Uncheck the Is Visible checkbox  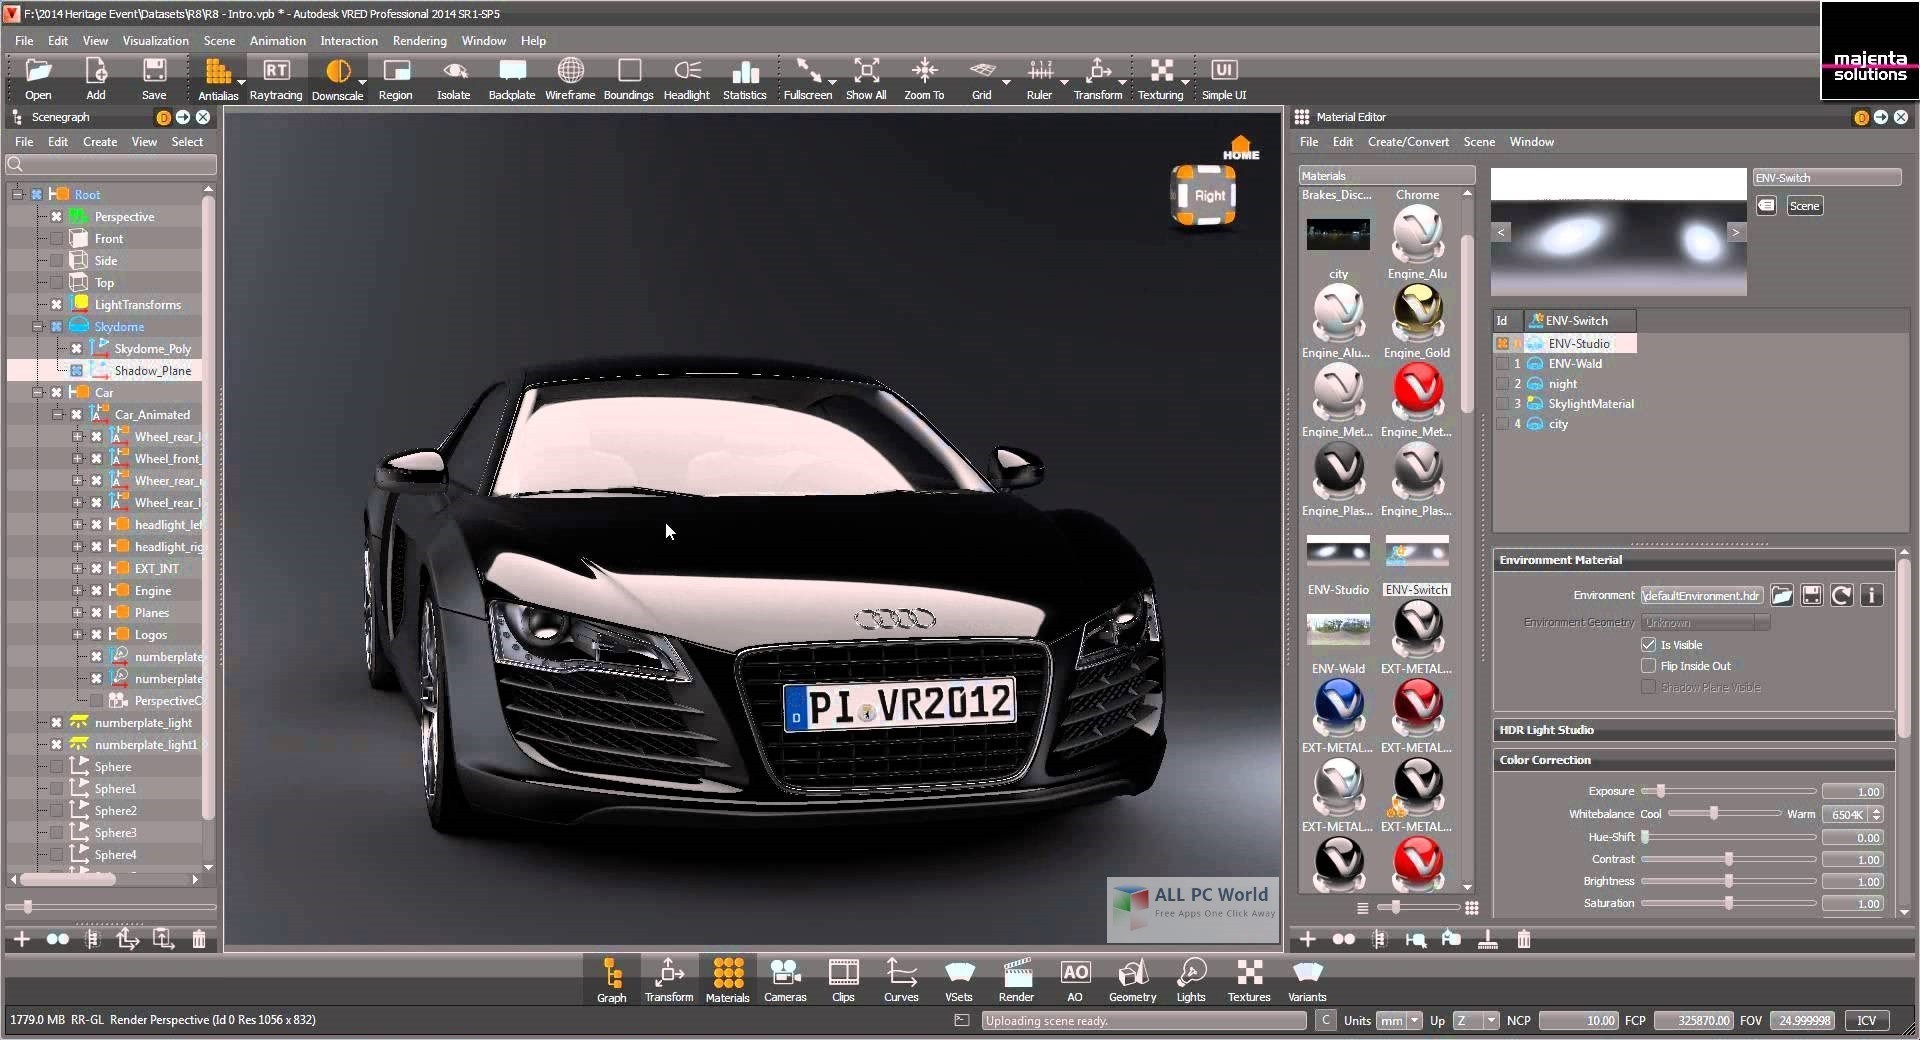tap(1648, 645)
